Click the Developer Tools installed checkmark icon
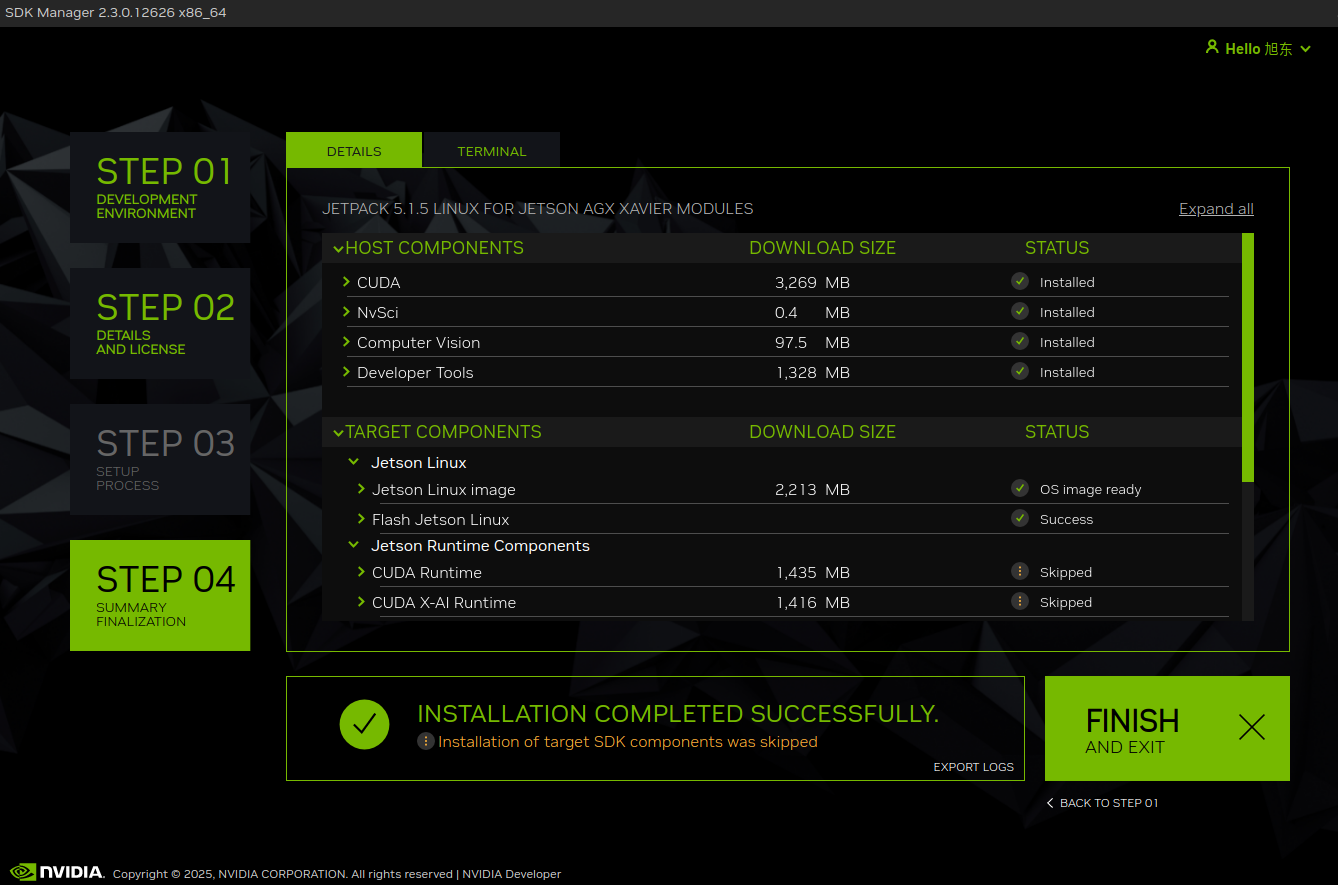This screenshot has height=885, width=1338. pos(1019,371)
